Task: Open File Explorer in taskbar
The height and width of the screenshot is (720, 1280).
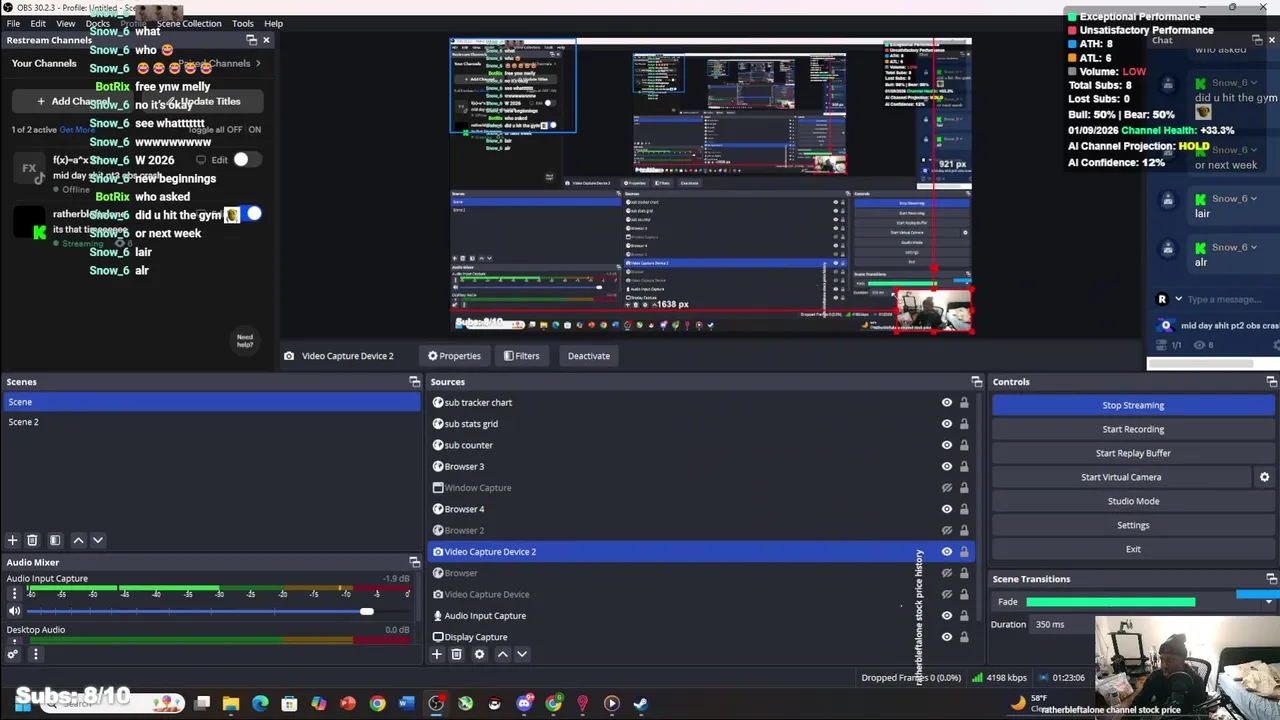Action: [x=231, y=704]
